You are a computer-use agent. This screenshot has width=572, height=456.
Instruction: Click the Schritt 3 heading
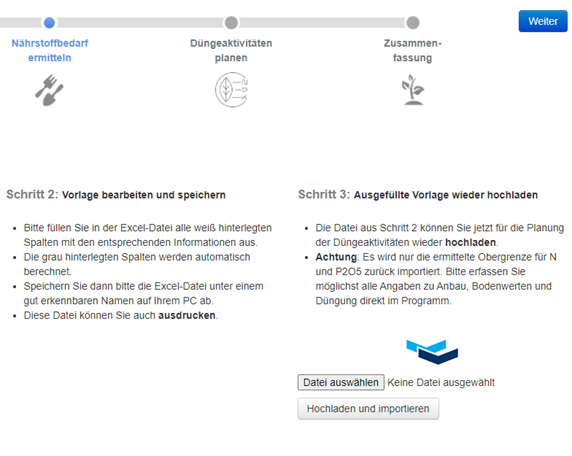pos(418,194)
